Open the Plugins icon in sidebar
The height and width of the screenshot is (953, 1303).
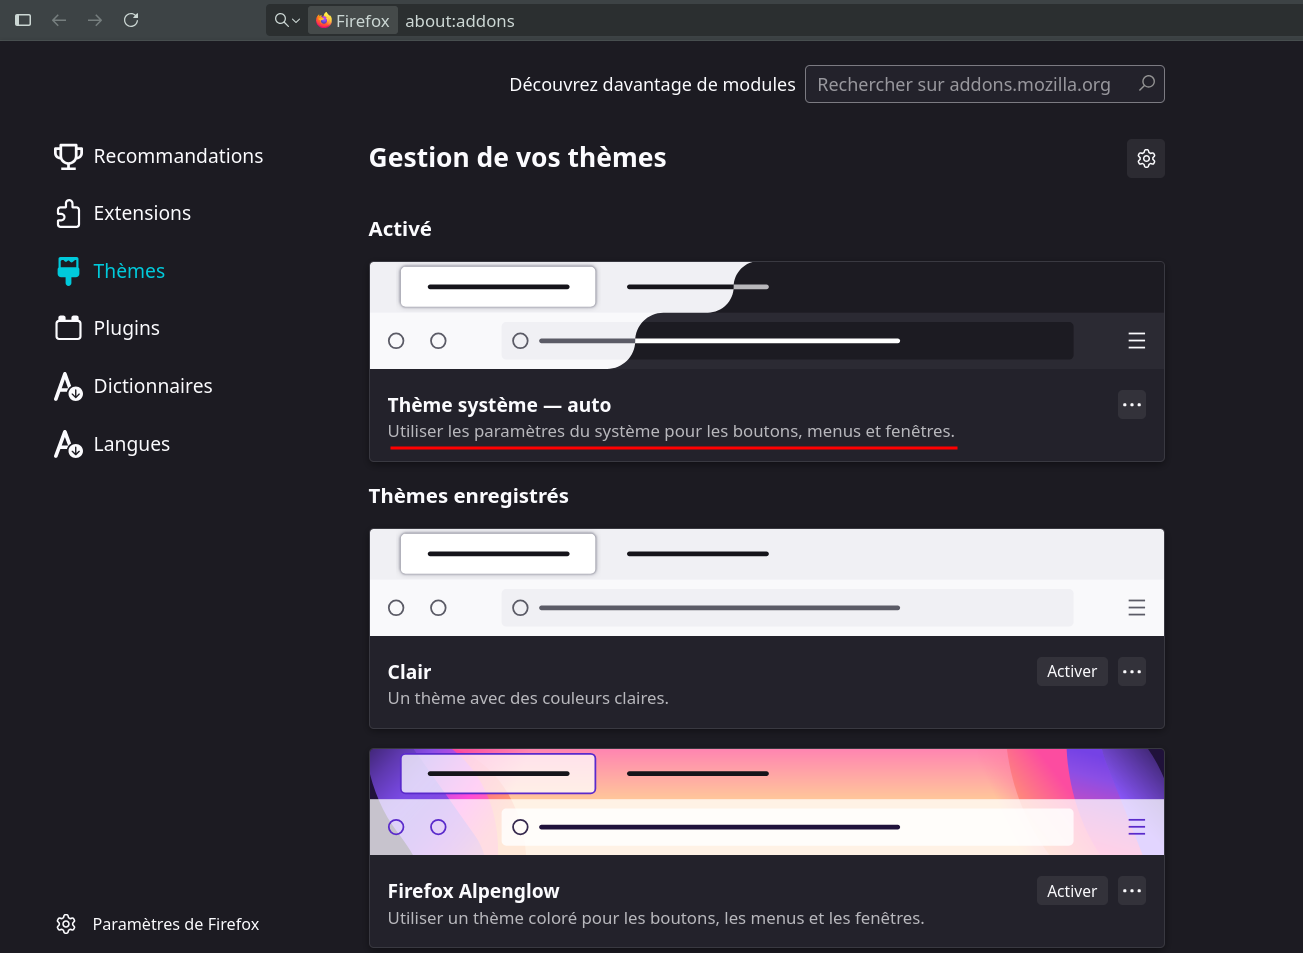pos(68,328)
